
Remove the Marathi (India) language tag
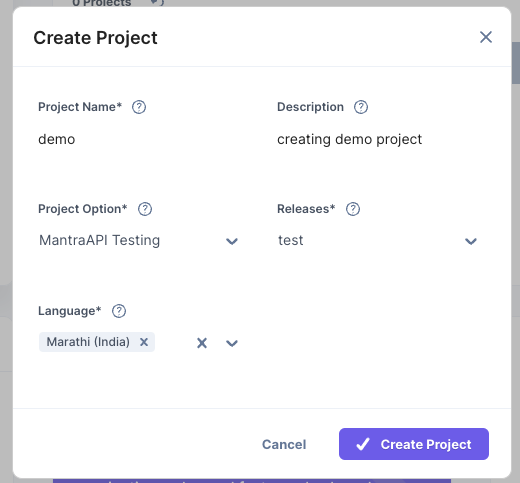coord(144,342)
